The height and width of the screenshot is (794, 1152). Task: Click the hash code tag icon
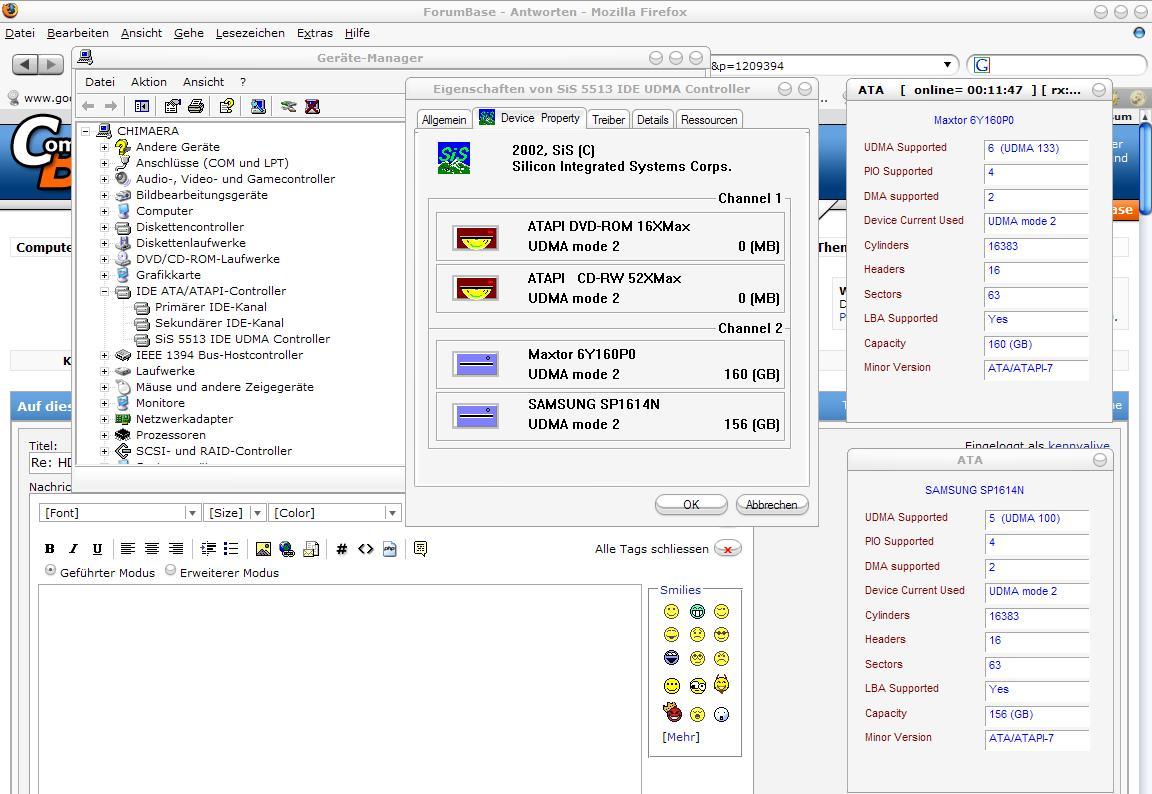tap(342, 549)
